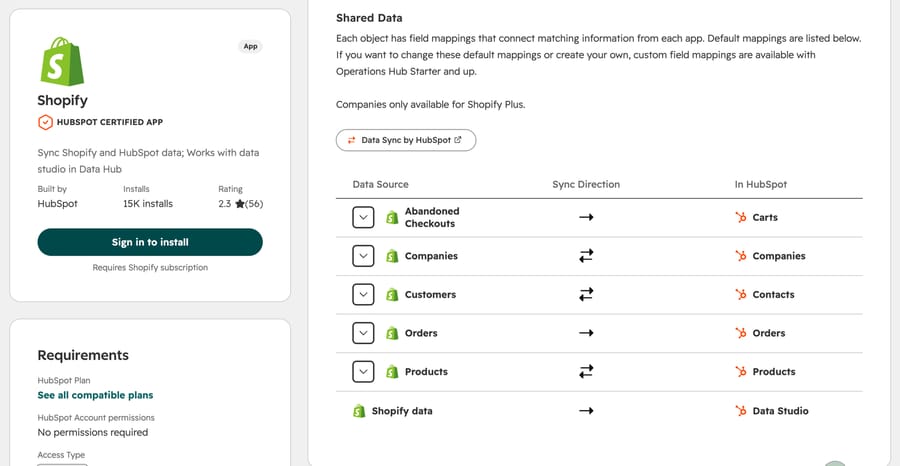Expand the Abandoned Checkouts field mappings
The width and height of the screenshot is (900, 466).
[x=363, y=218]
